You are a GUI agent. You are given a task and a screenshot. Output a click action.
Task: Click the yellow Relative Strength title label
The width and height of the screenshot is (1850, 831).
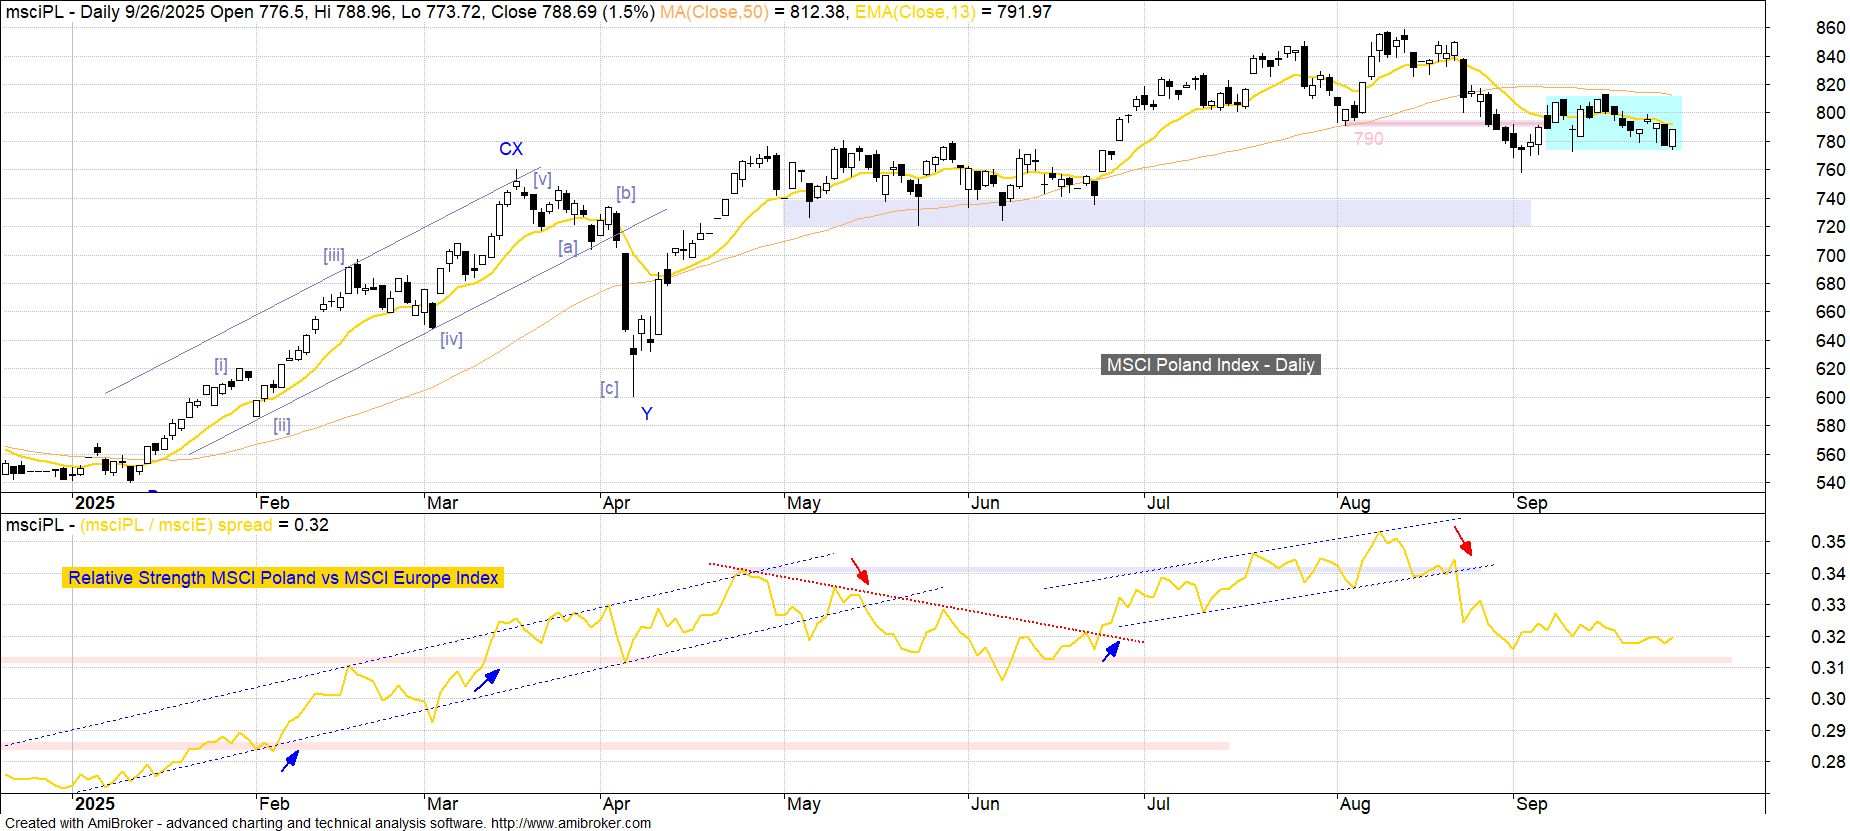(x=283, y=578)
